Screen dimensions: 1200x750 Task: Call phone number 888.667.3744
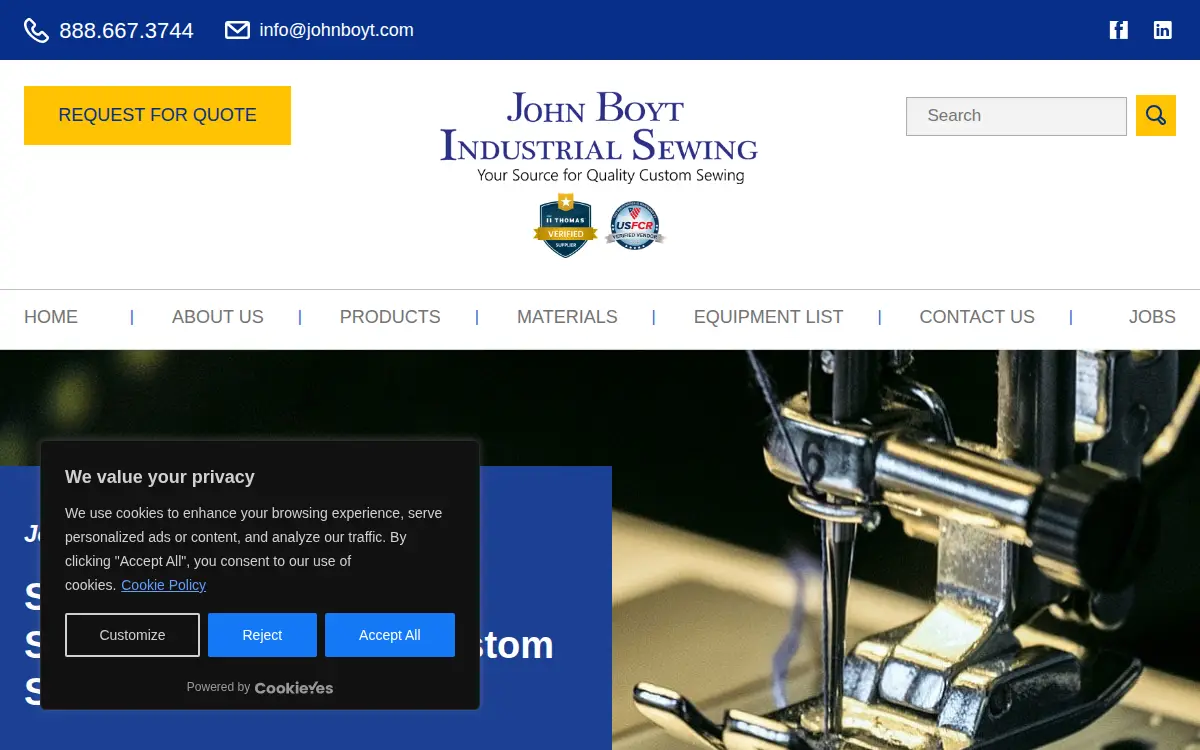coord(126,31)
